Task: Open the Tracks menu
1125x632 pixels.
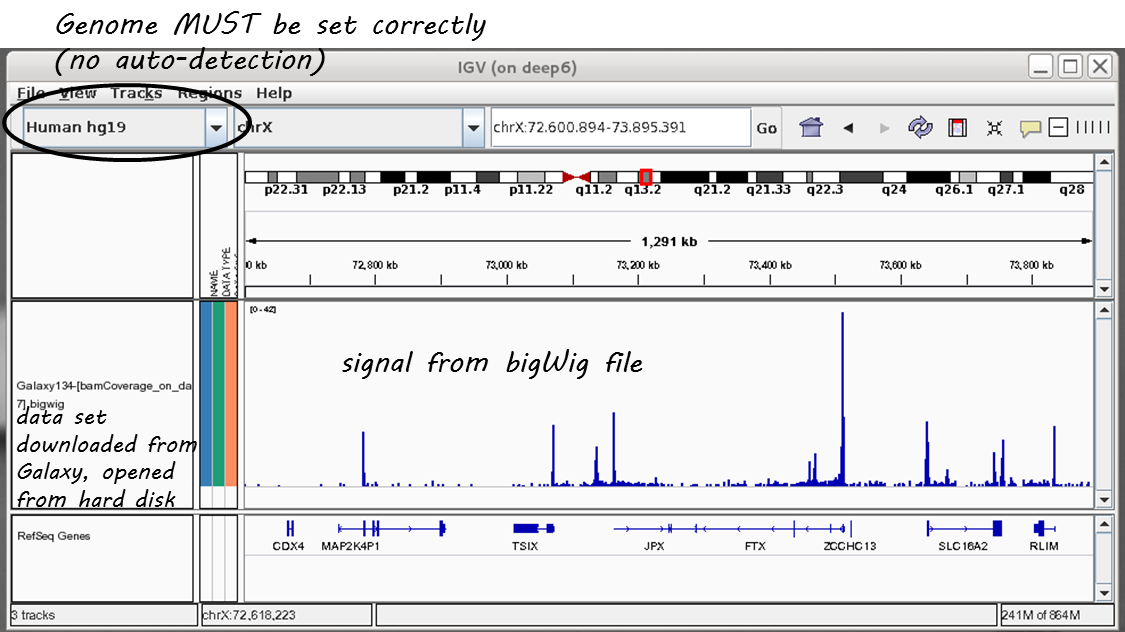Action: coord(136,93)
